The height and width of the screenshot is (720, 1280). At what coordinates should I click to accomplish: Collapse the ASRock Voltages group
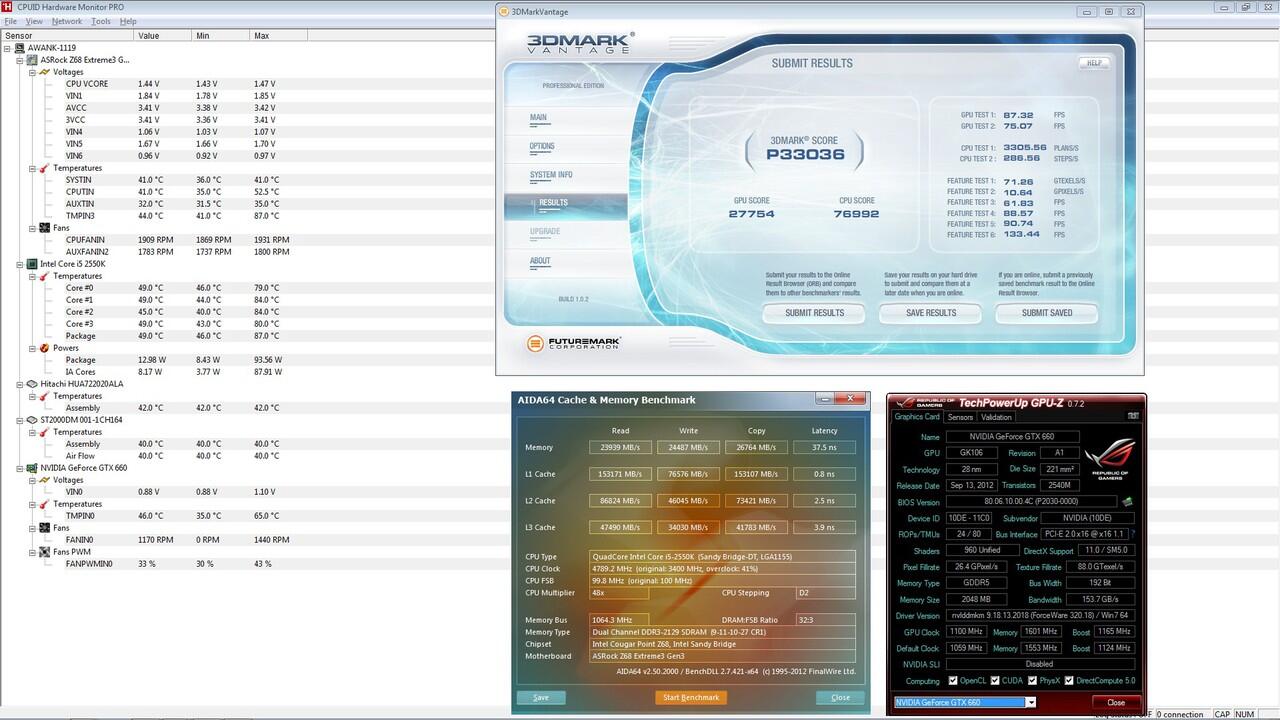32,72
